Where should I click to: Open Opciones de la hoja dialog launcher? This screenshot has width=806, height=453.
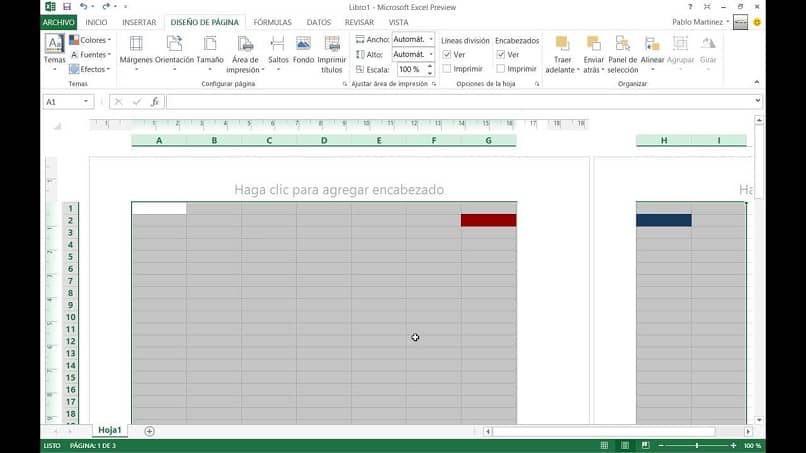click(537, 84)
